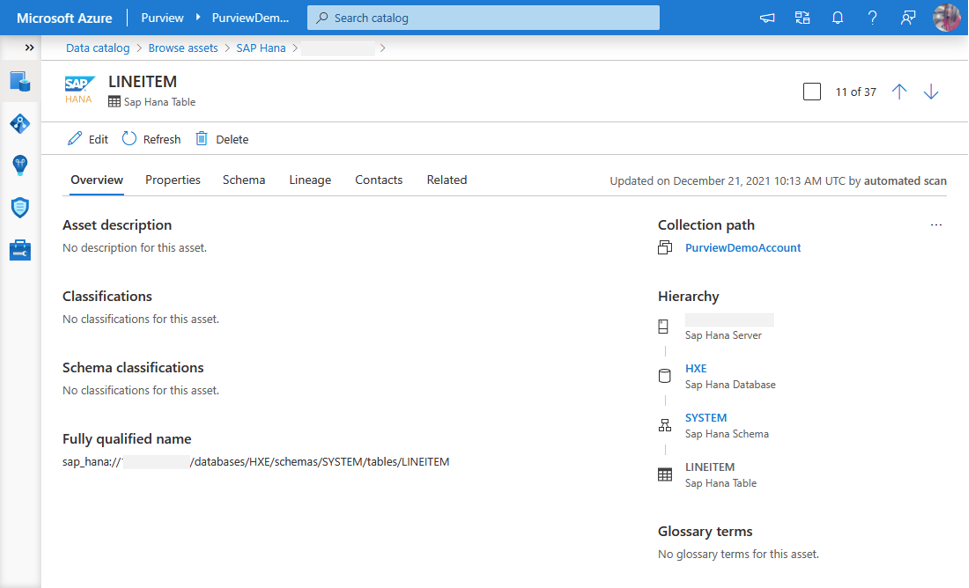Open the Data catalog sidebar icon
Screen dimensions: 969x588
pyautogui.click(x=20, y=81)
